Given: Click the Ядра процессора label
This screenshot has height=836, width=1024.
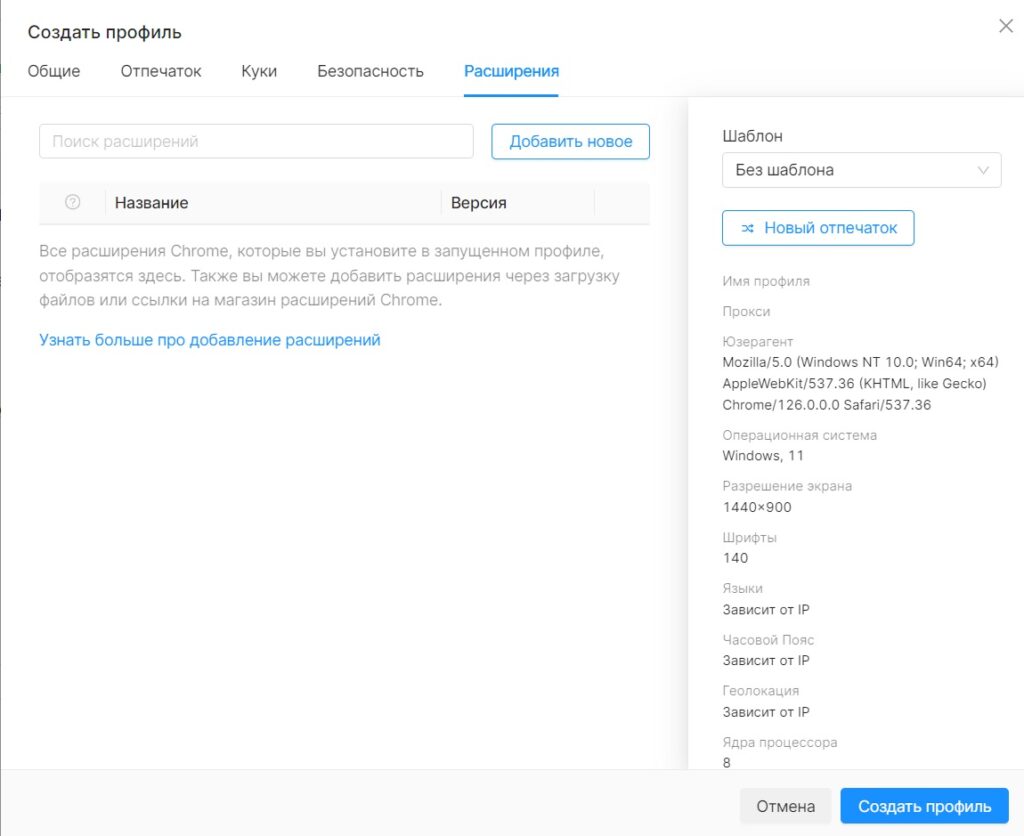Looking at the screenshot, I should [x=780, y=743].
